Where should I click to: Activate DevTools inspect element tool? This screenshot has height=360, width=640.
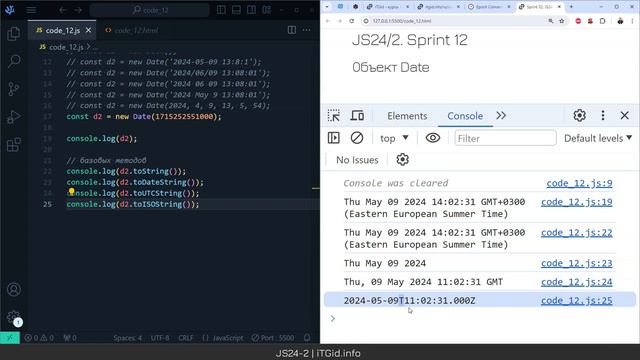click(x=333, y=116)
